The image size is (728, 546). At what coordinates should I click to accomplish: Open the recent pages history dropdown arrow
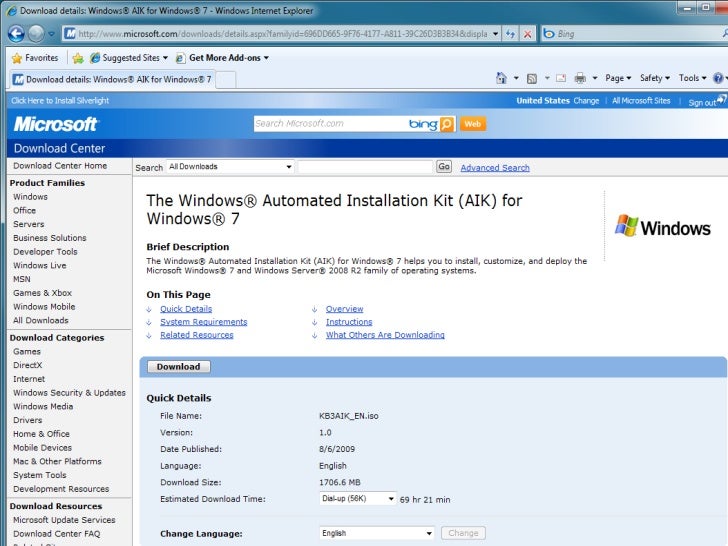pos(52,34)
